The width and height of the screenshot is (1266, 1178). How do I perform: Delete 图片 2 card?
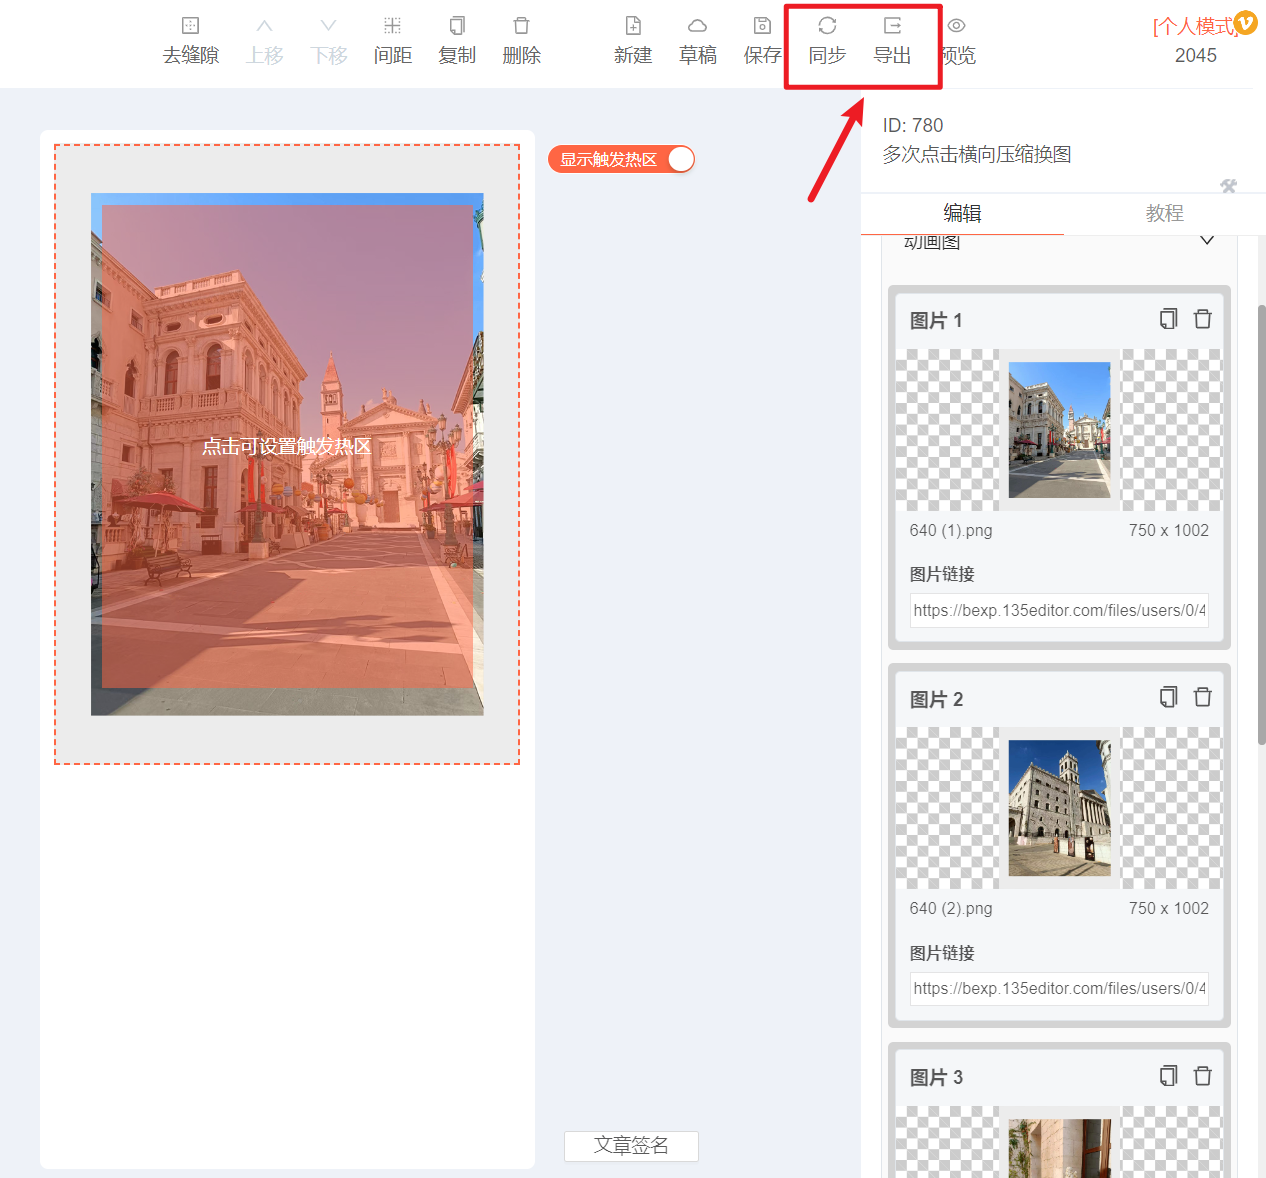click(x=1203, y=697)
